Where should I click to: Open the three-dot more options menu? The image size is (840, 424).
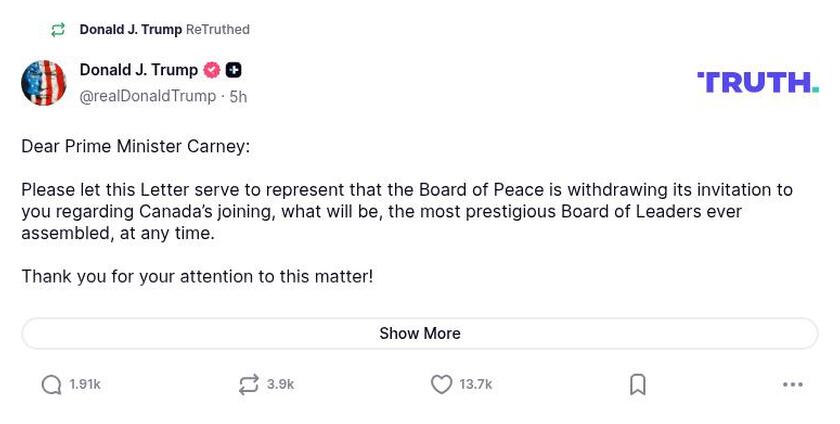tap(793, 385)
